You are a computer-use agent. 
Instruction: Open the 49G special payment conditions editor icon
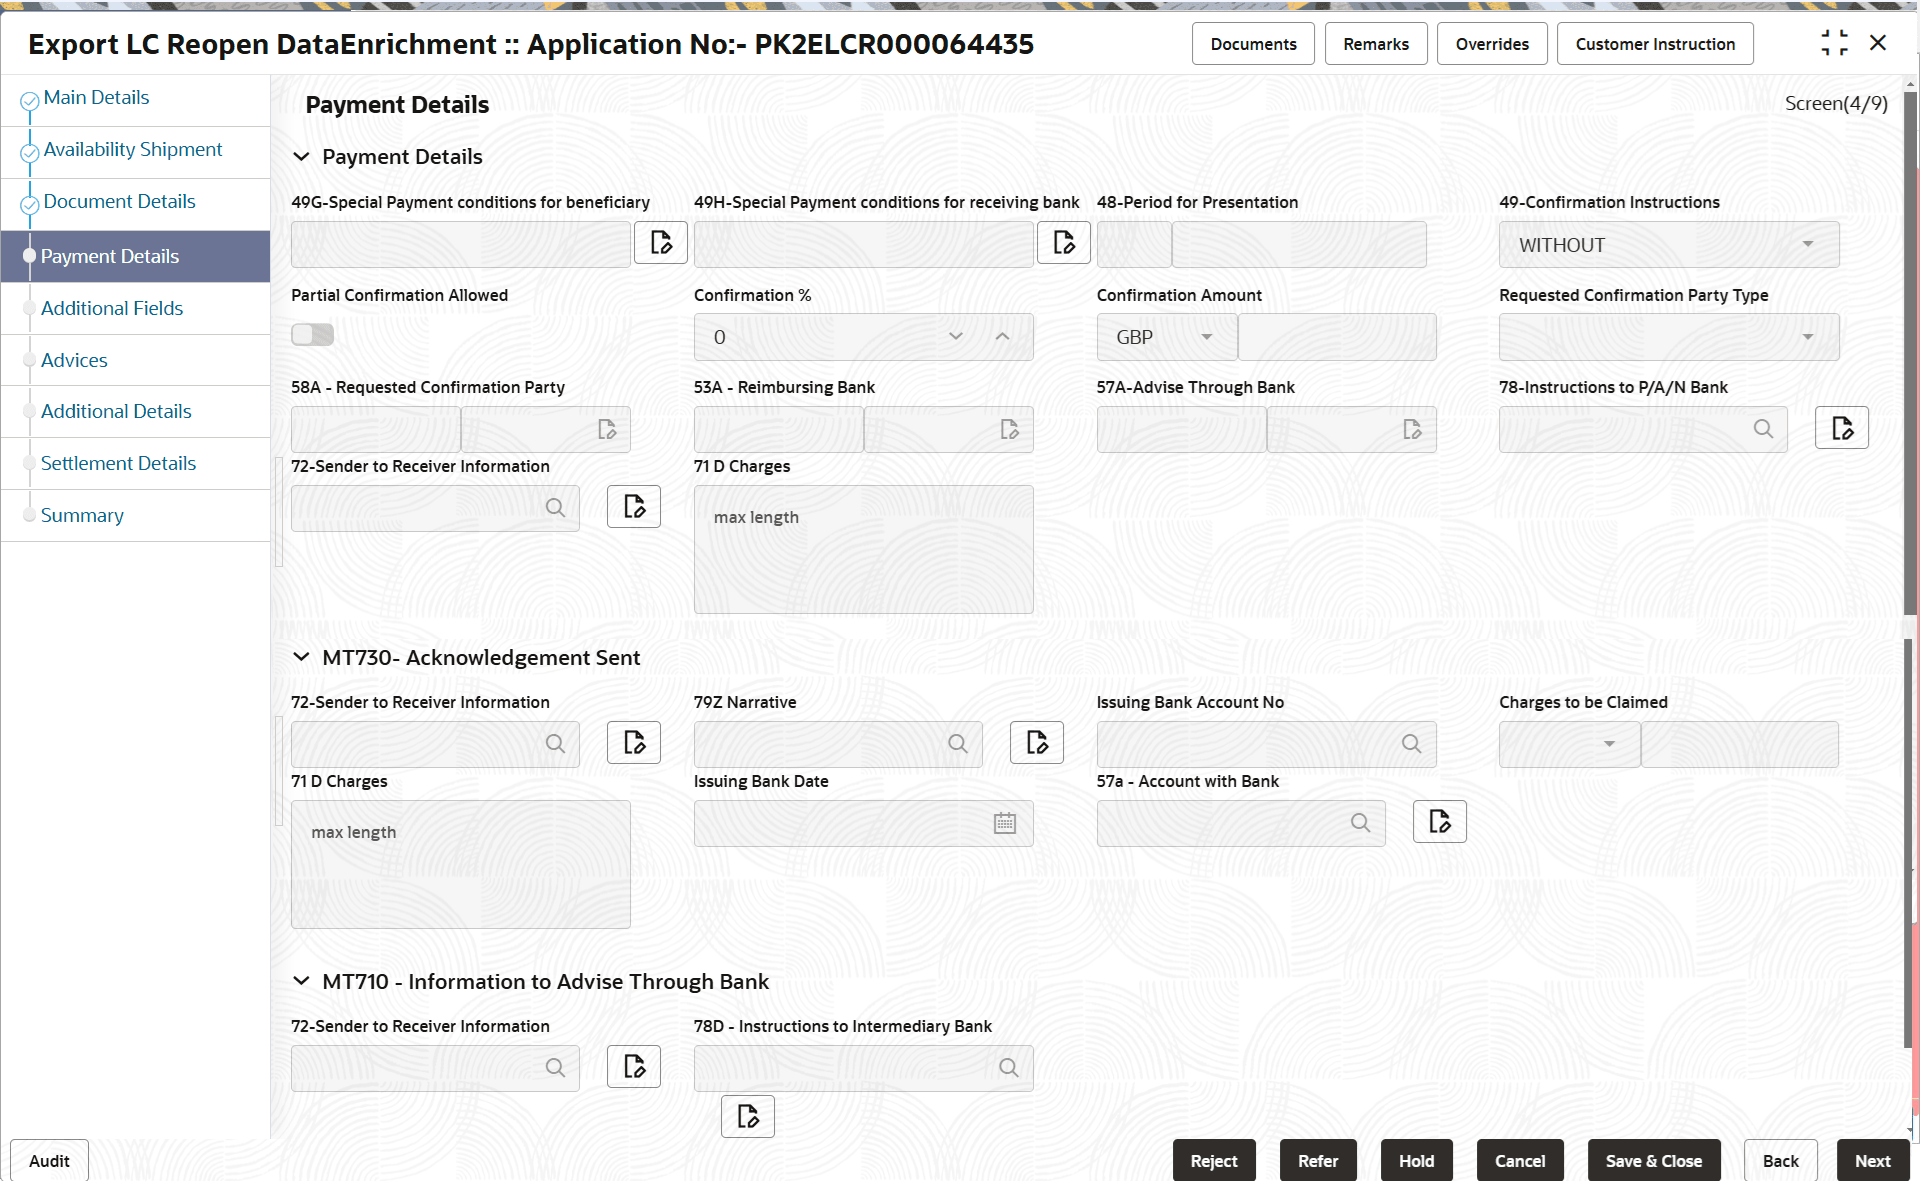(x=660, y=242)
